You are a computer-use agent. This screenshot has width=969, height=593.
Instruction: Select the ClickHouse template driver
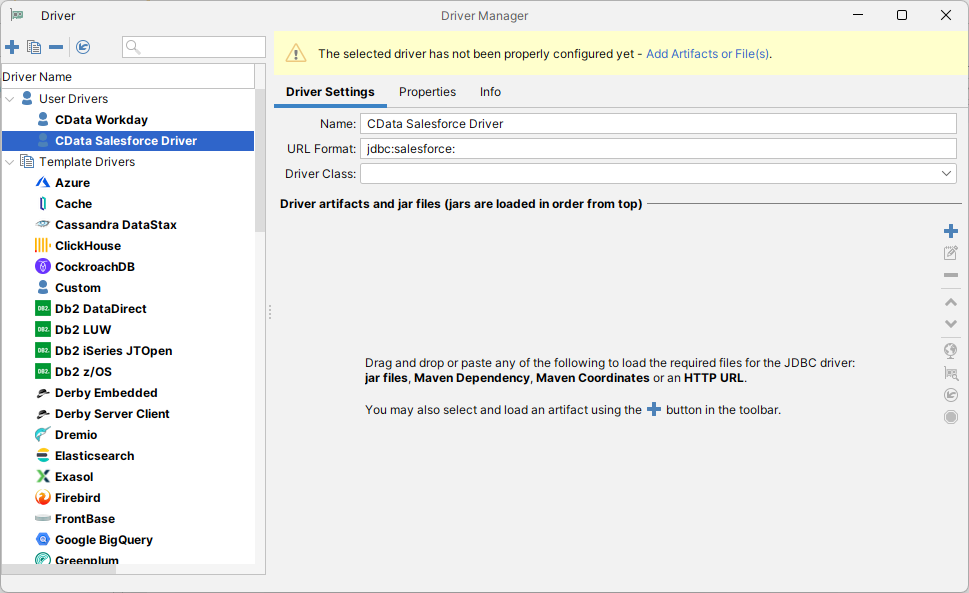pyautogui.click(x=88, y=246)
